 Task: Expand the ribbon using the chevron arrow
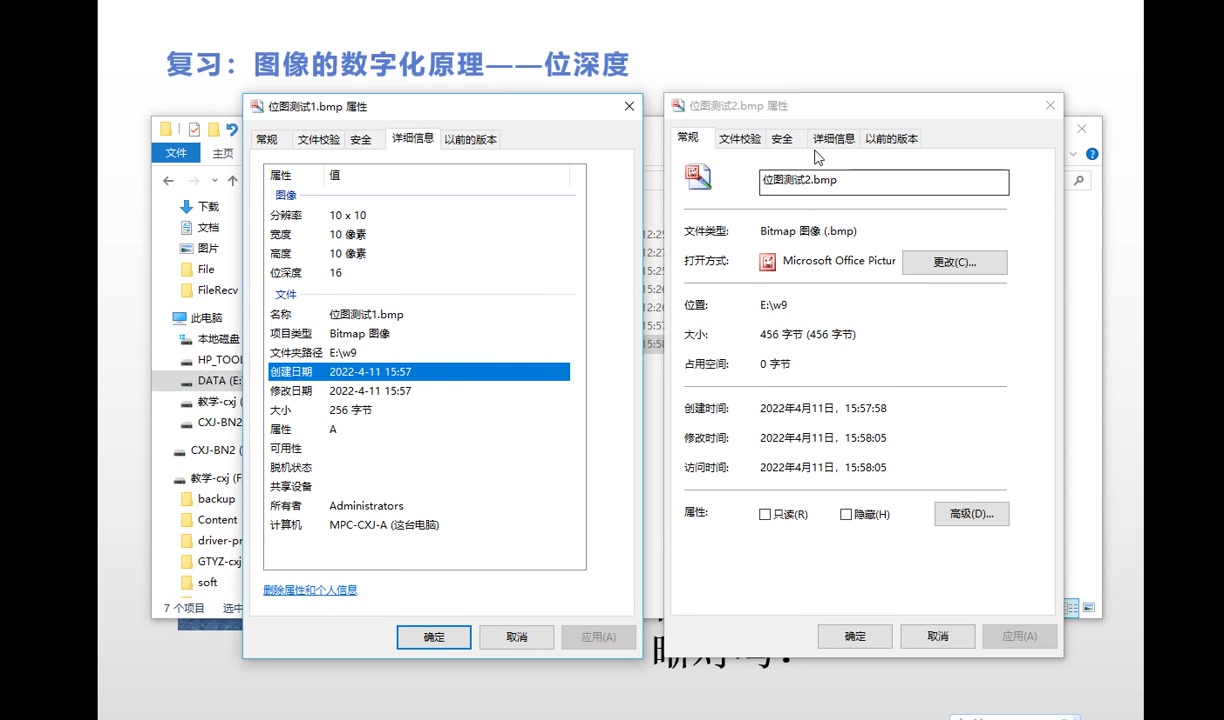point(1072,152)
